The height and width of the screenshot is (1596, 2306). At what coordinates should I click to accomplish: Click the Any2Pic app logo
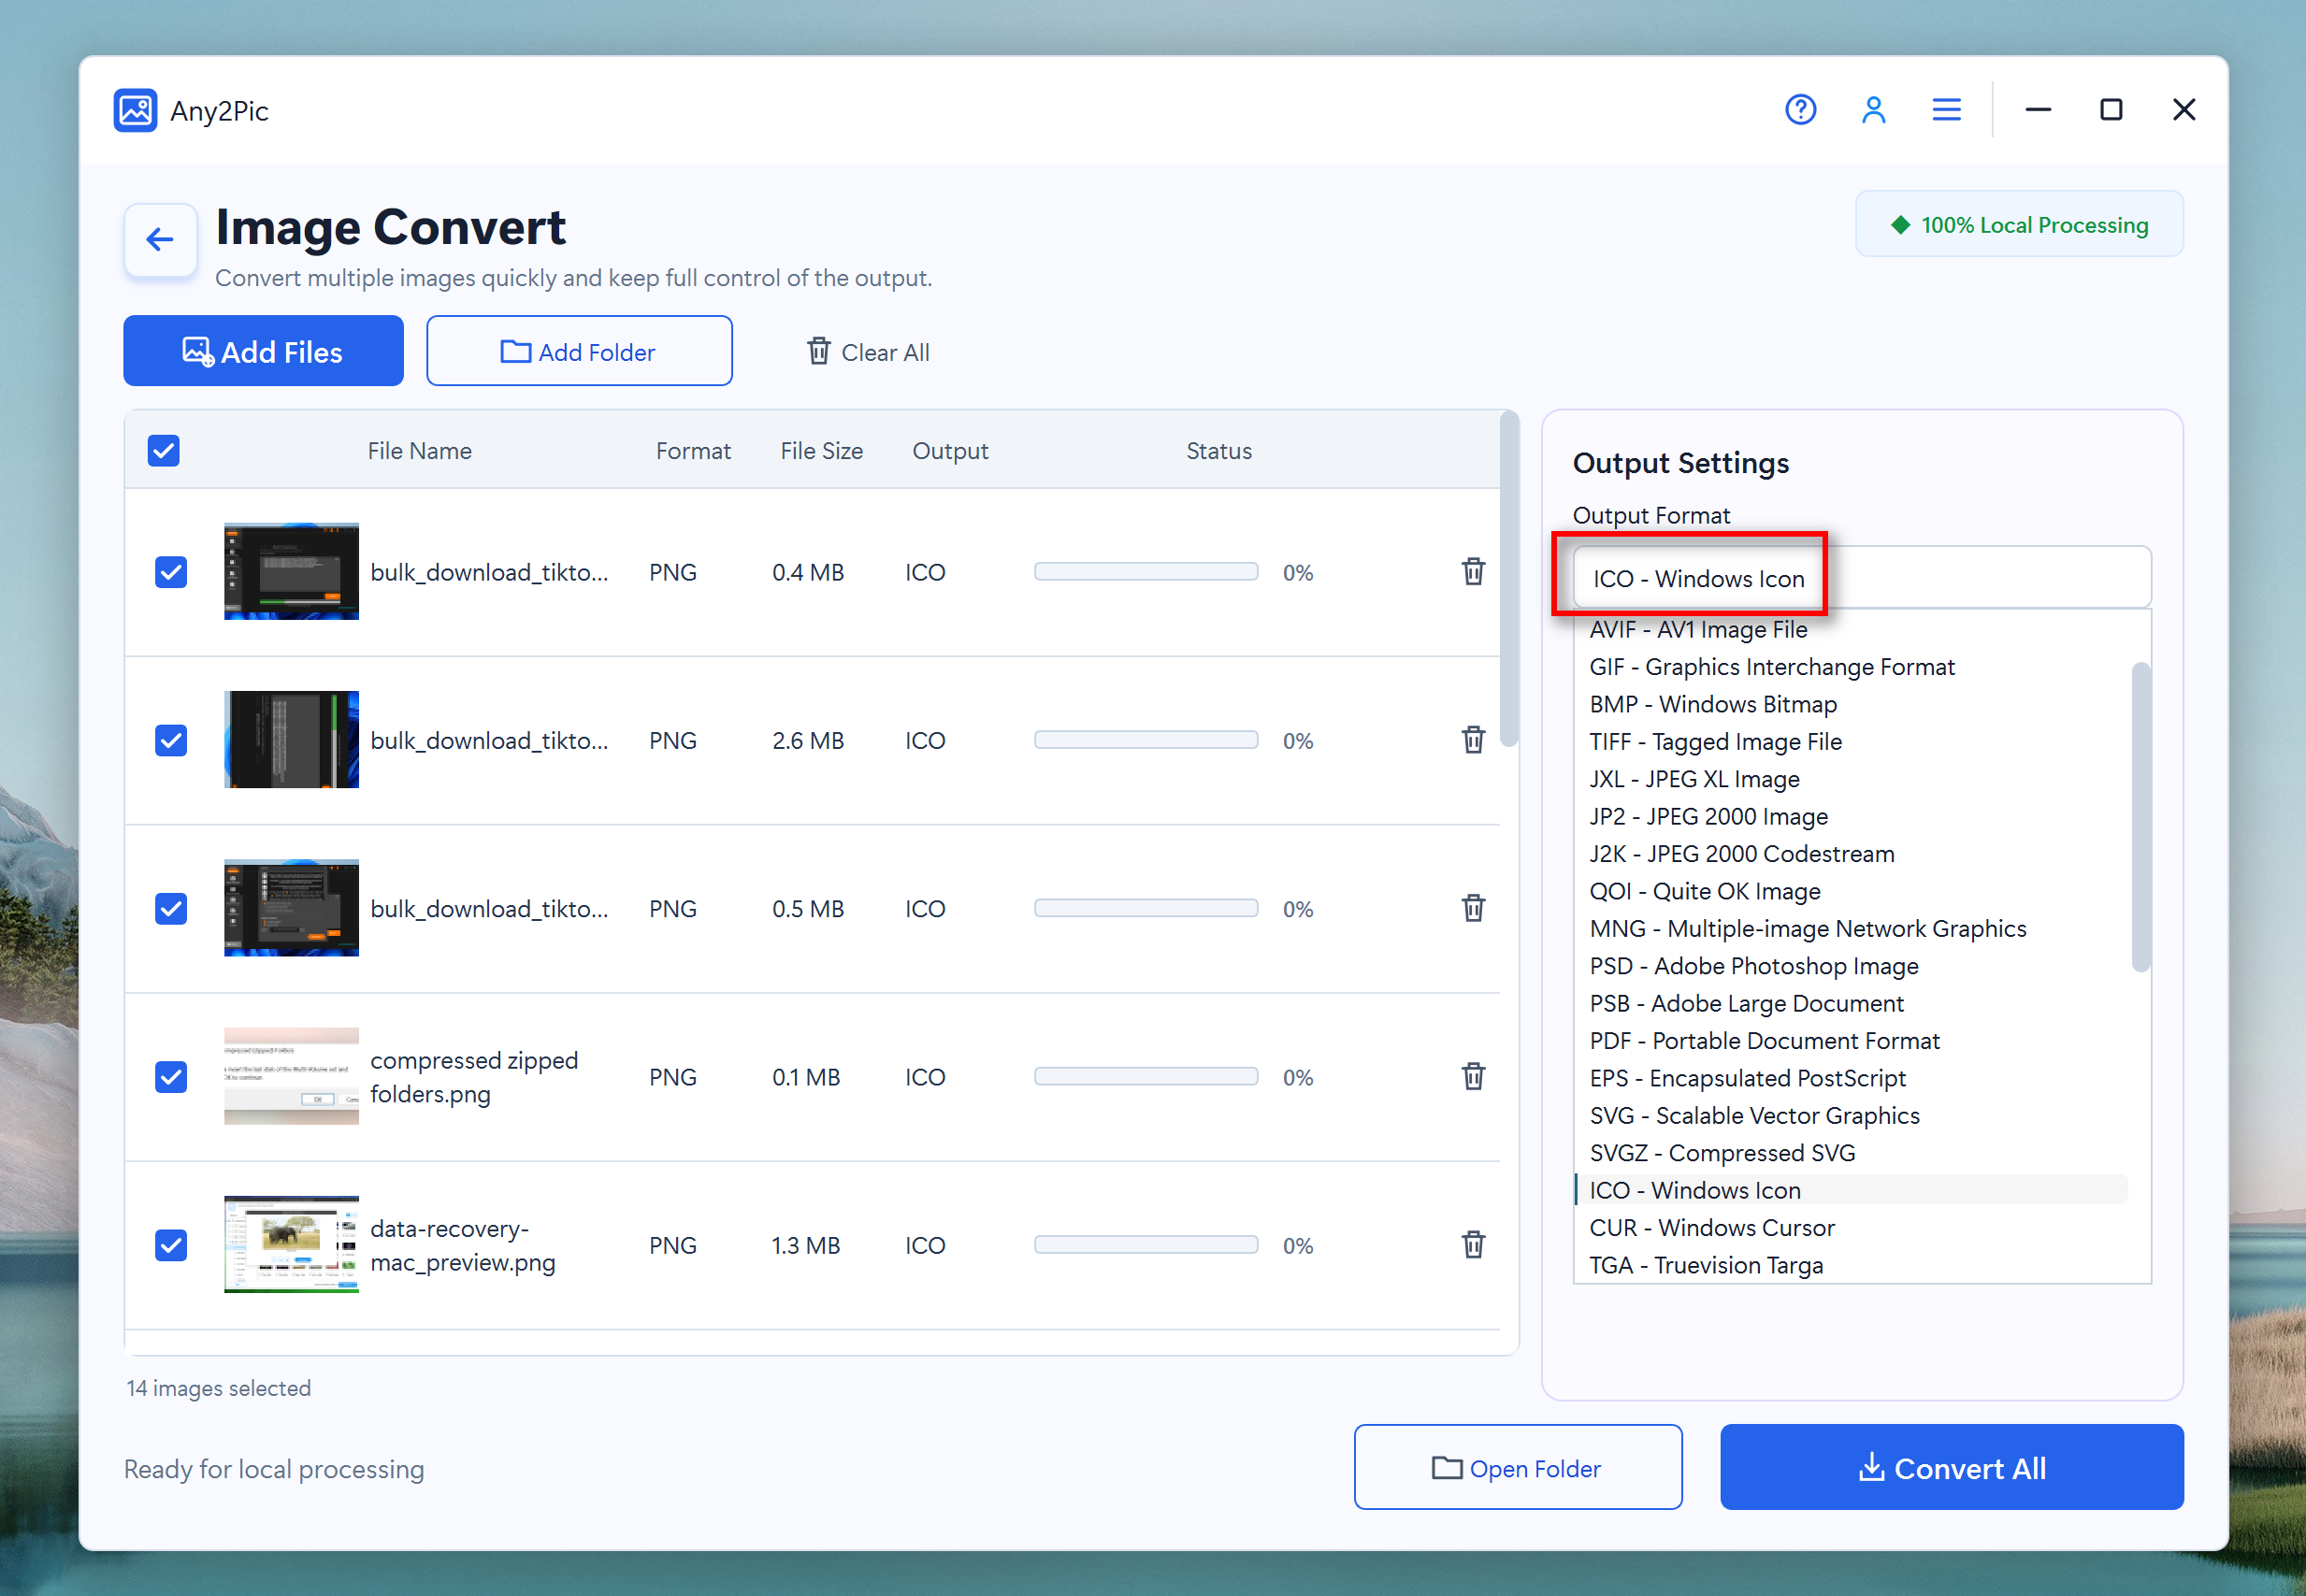pos(135,110)
